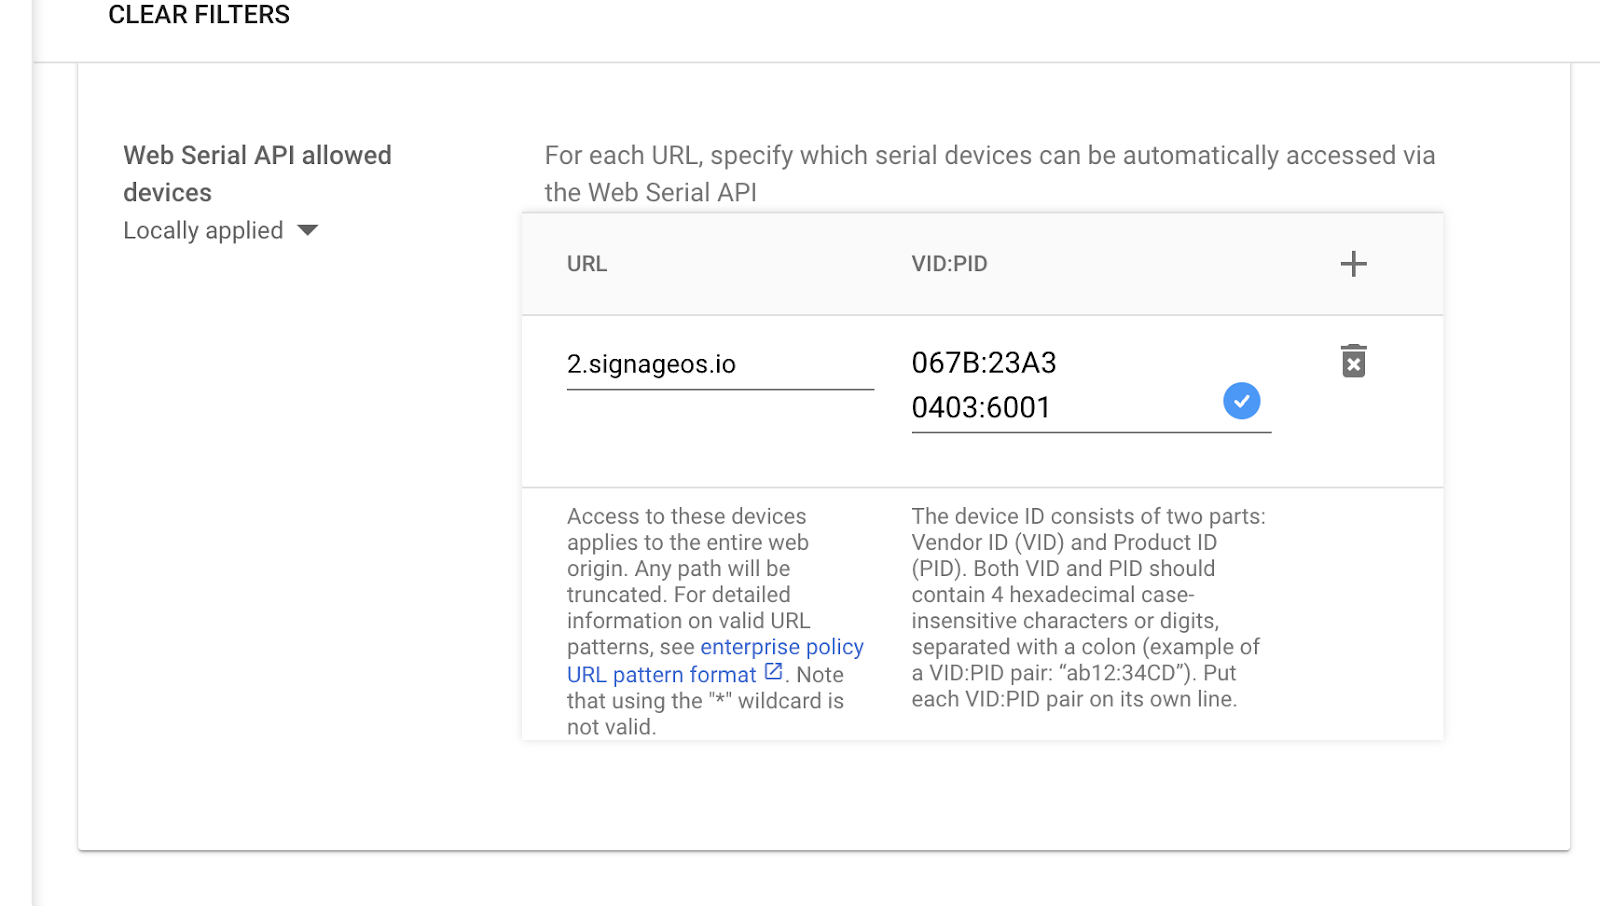The width and height of the screenshot is (1600, 906).
Task: Click the 067B:23A3 VID:PID line
Action: [x=984, y=363]
